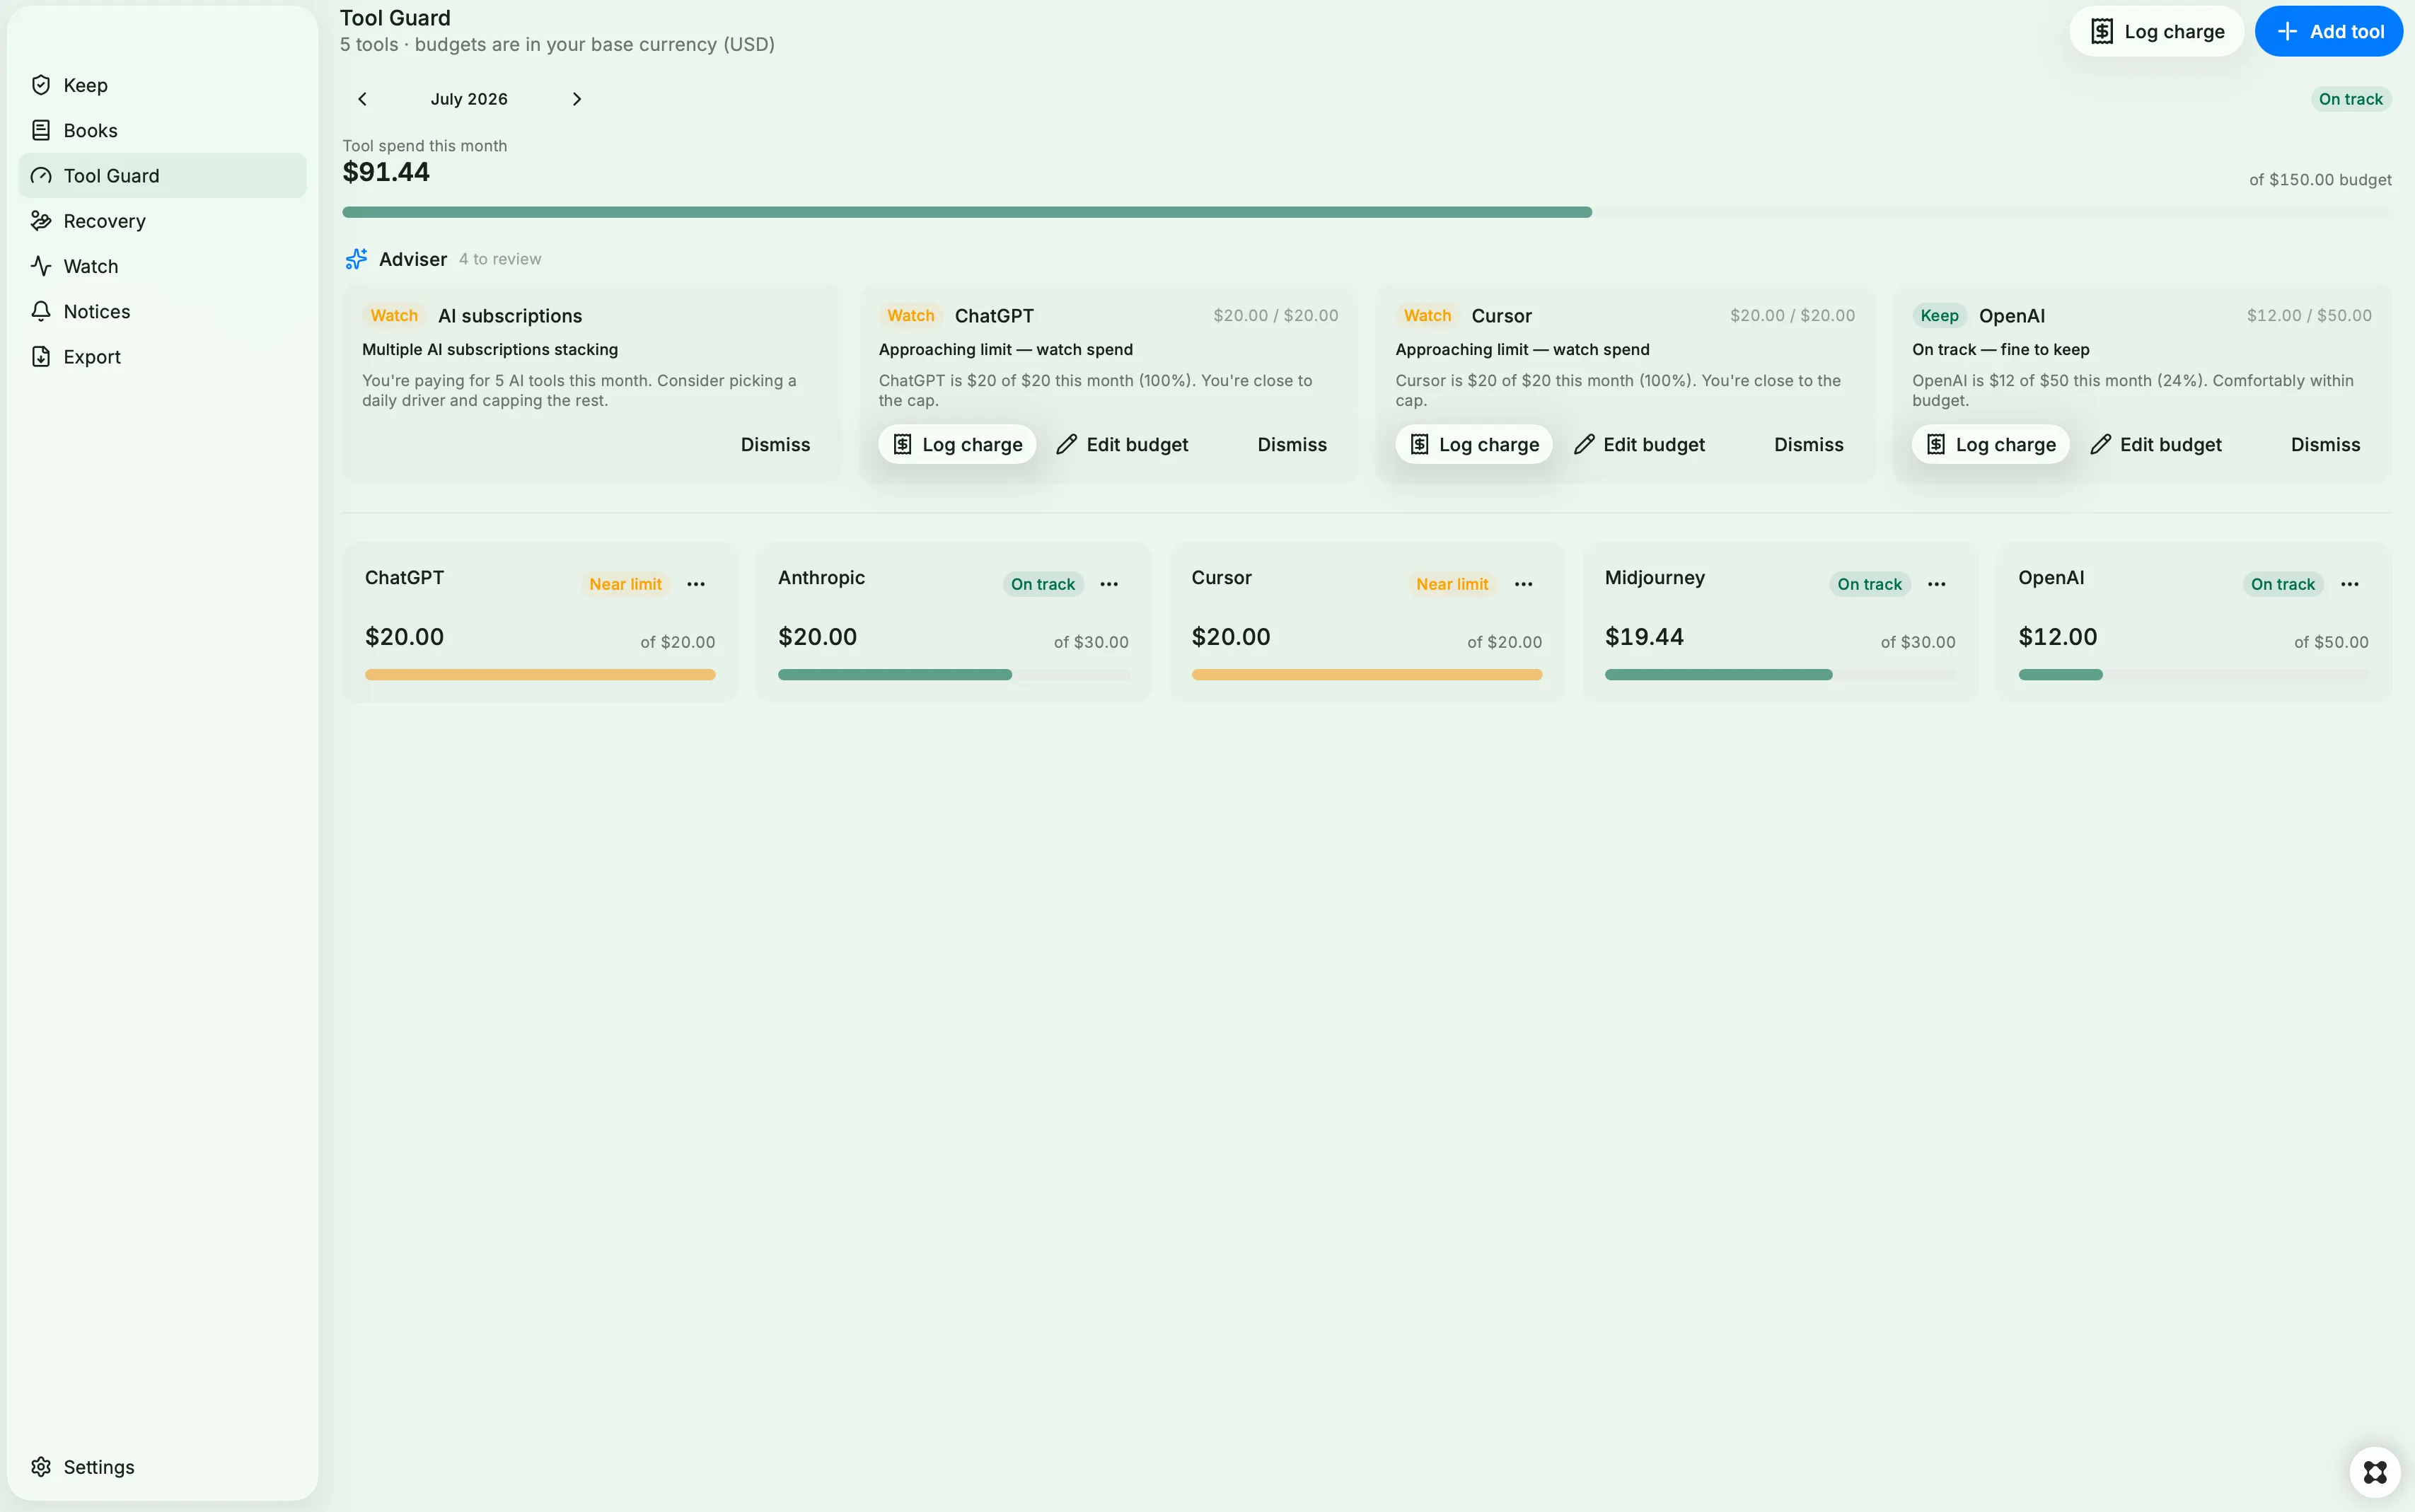Click the Notices bell icon
The image size is (2415, 1512).
(41, 311)
